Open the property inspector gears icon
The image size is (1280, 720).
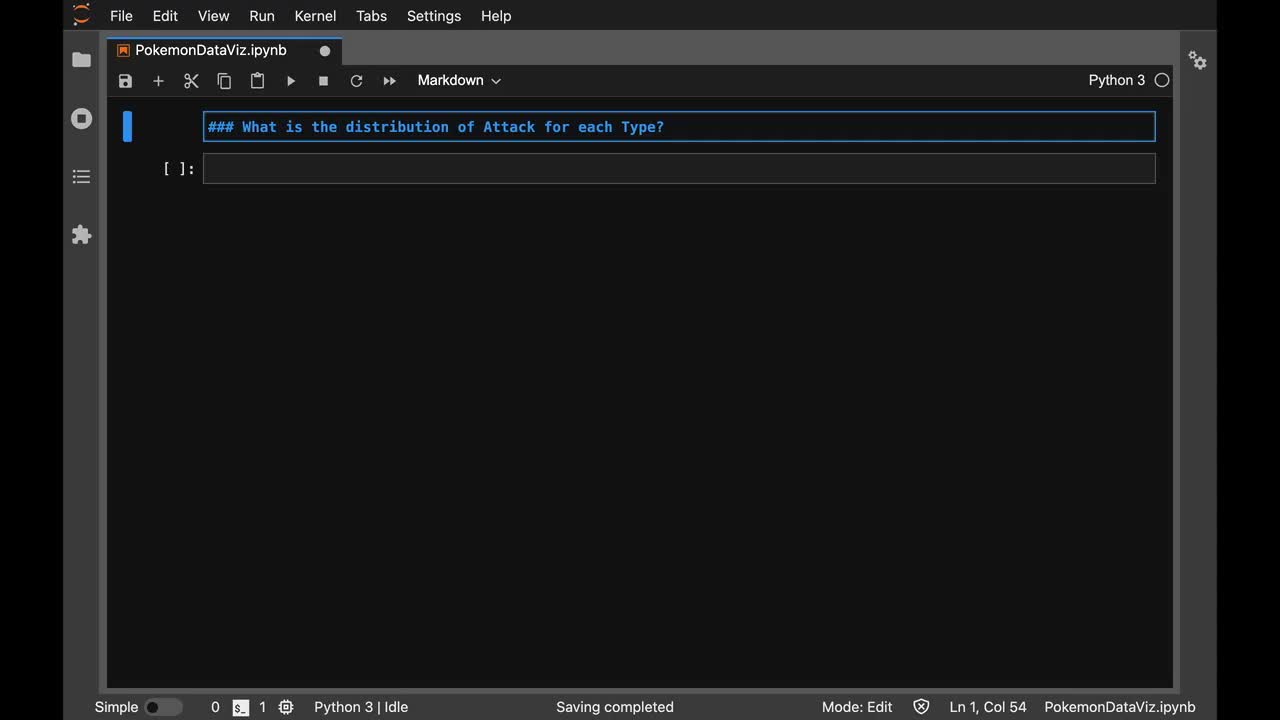point(1197,60)
